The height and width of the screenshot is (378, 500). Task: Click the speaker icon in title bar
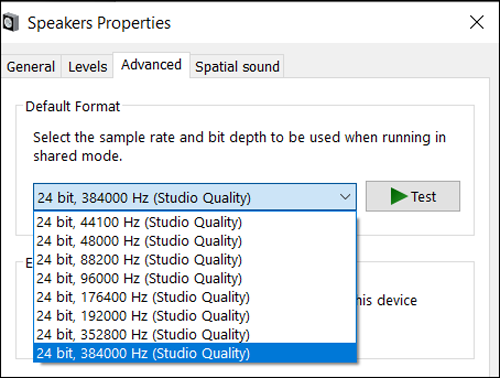(10, 22)
